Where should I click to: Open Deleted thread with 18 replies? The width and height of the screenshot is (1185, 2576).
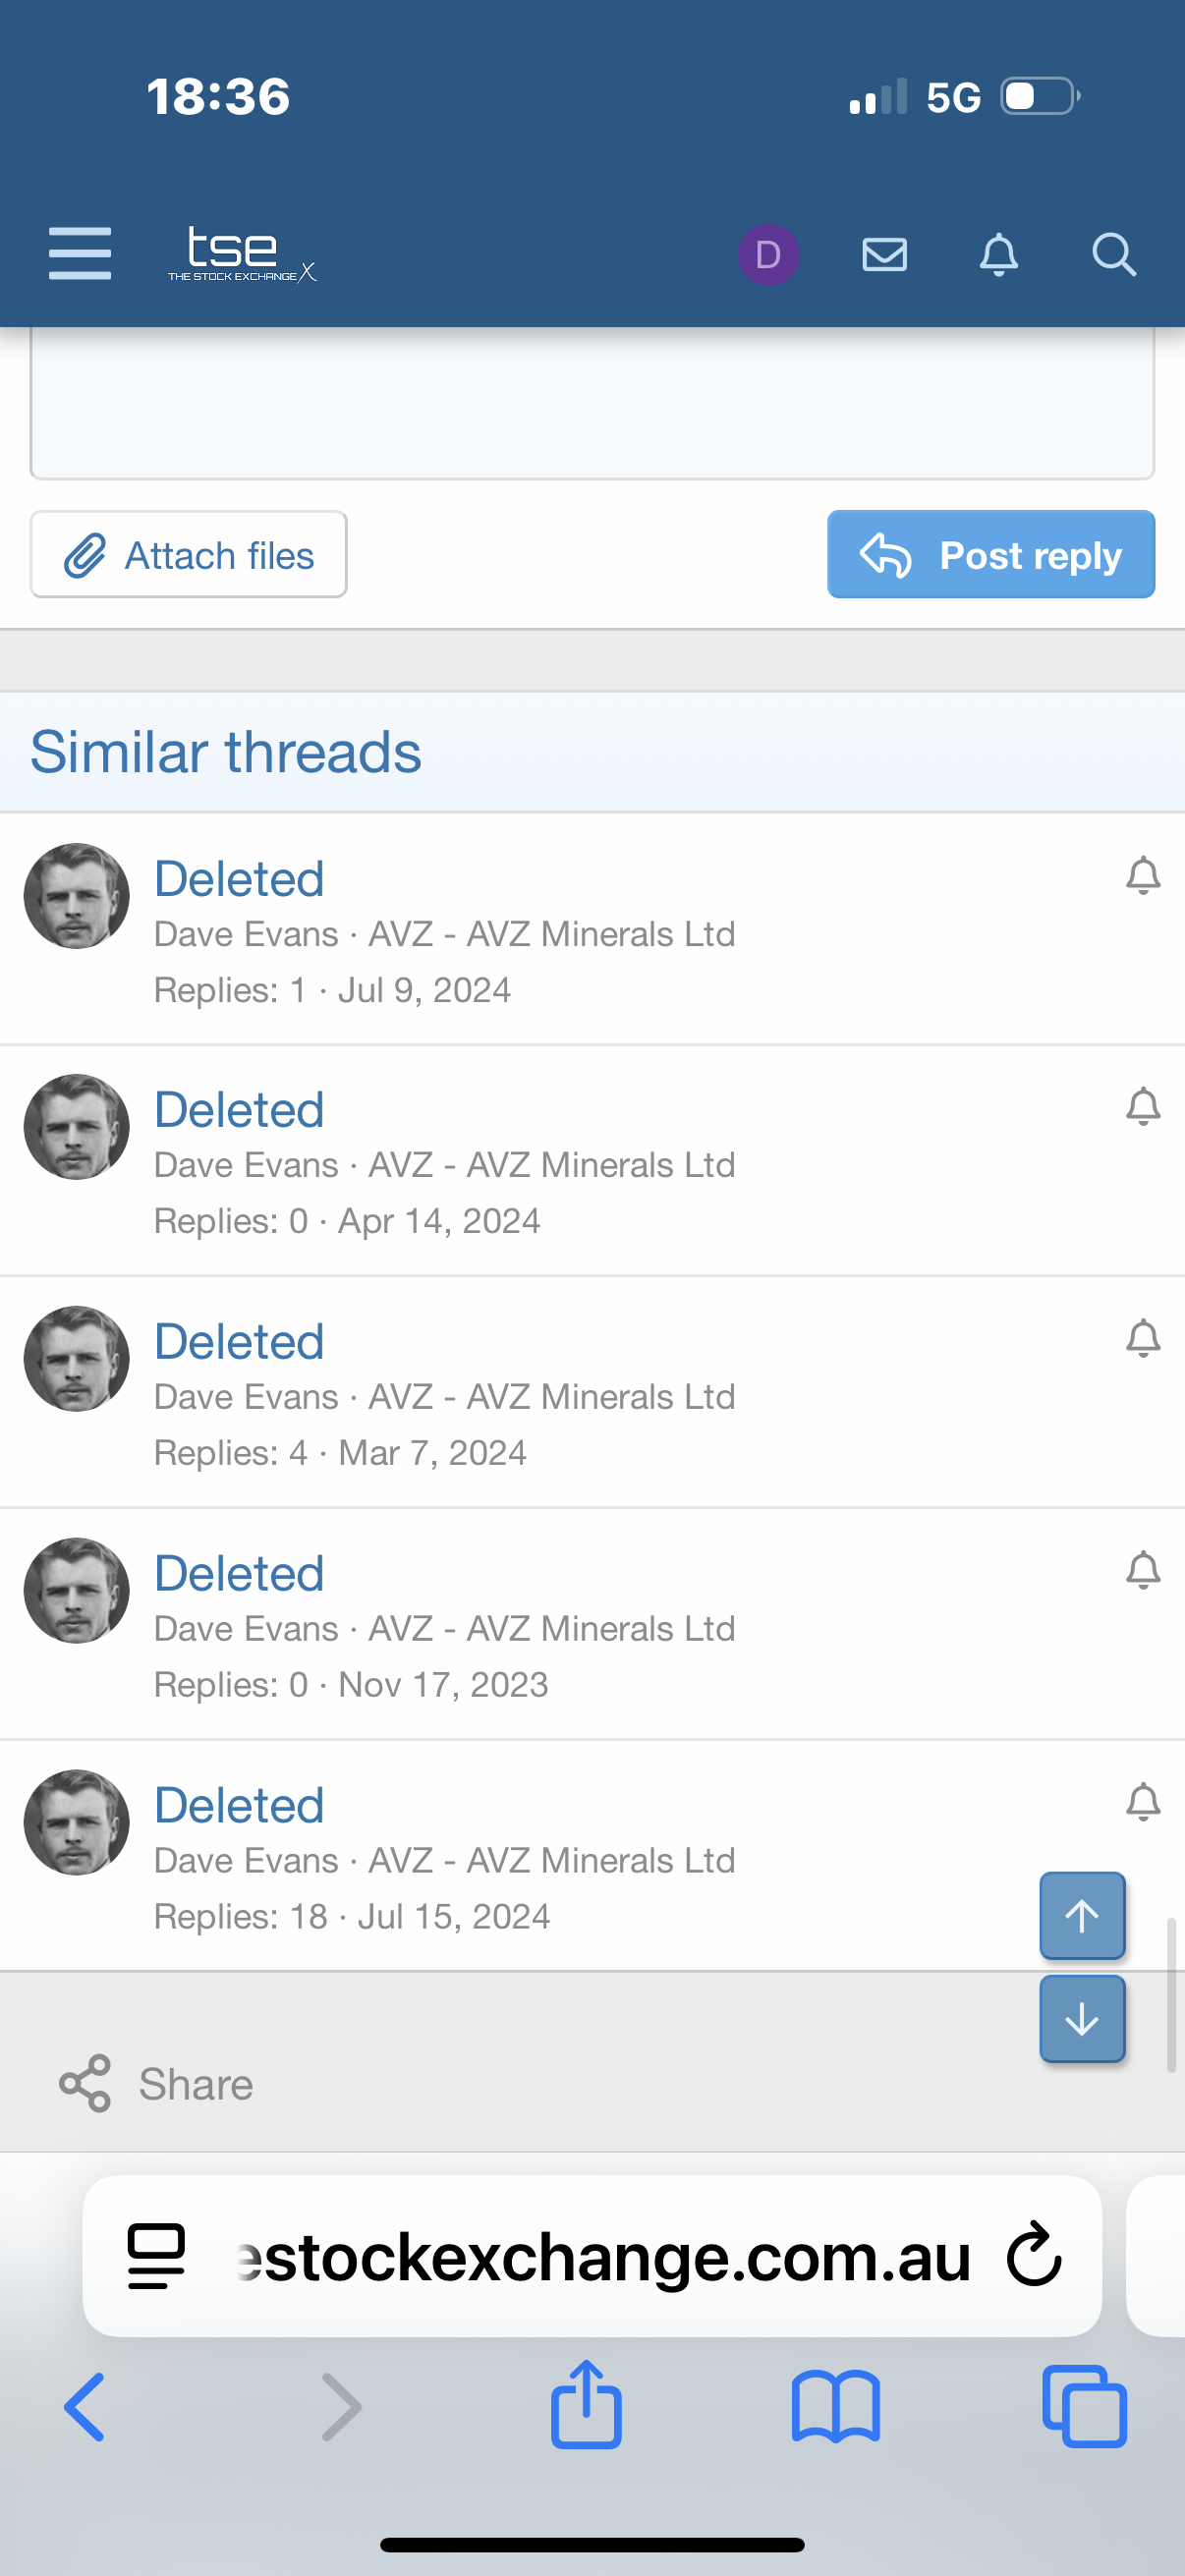pos(239,1806)
